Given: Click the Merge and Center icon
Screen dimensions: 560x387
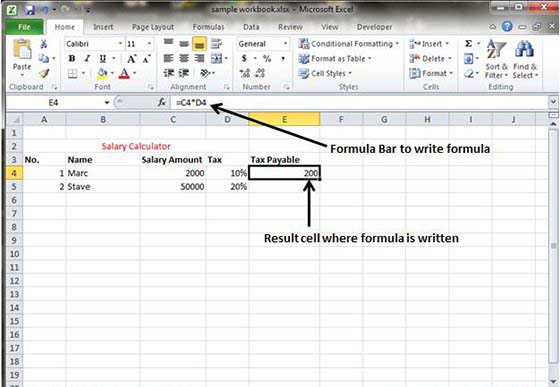Looking at the screenshot, I should pyautogui.click(x=216, y=58).
